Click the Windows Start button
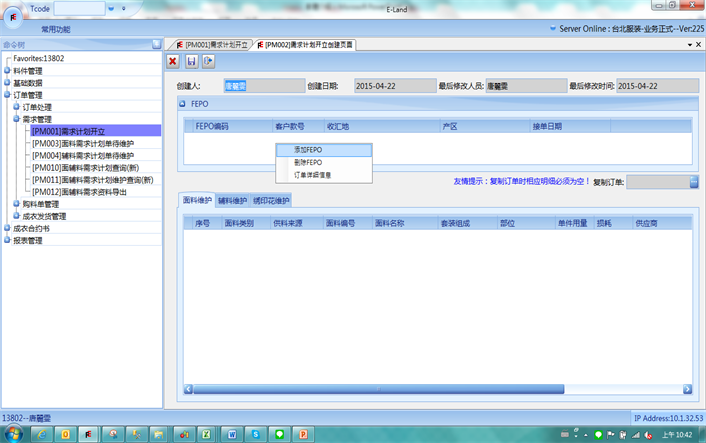This screenshot has height=443, width=706. coord(16,434)
